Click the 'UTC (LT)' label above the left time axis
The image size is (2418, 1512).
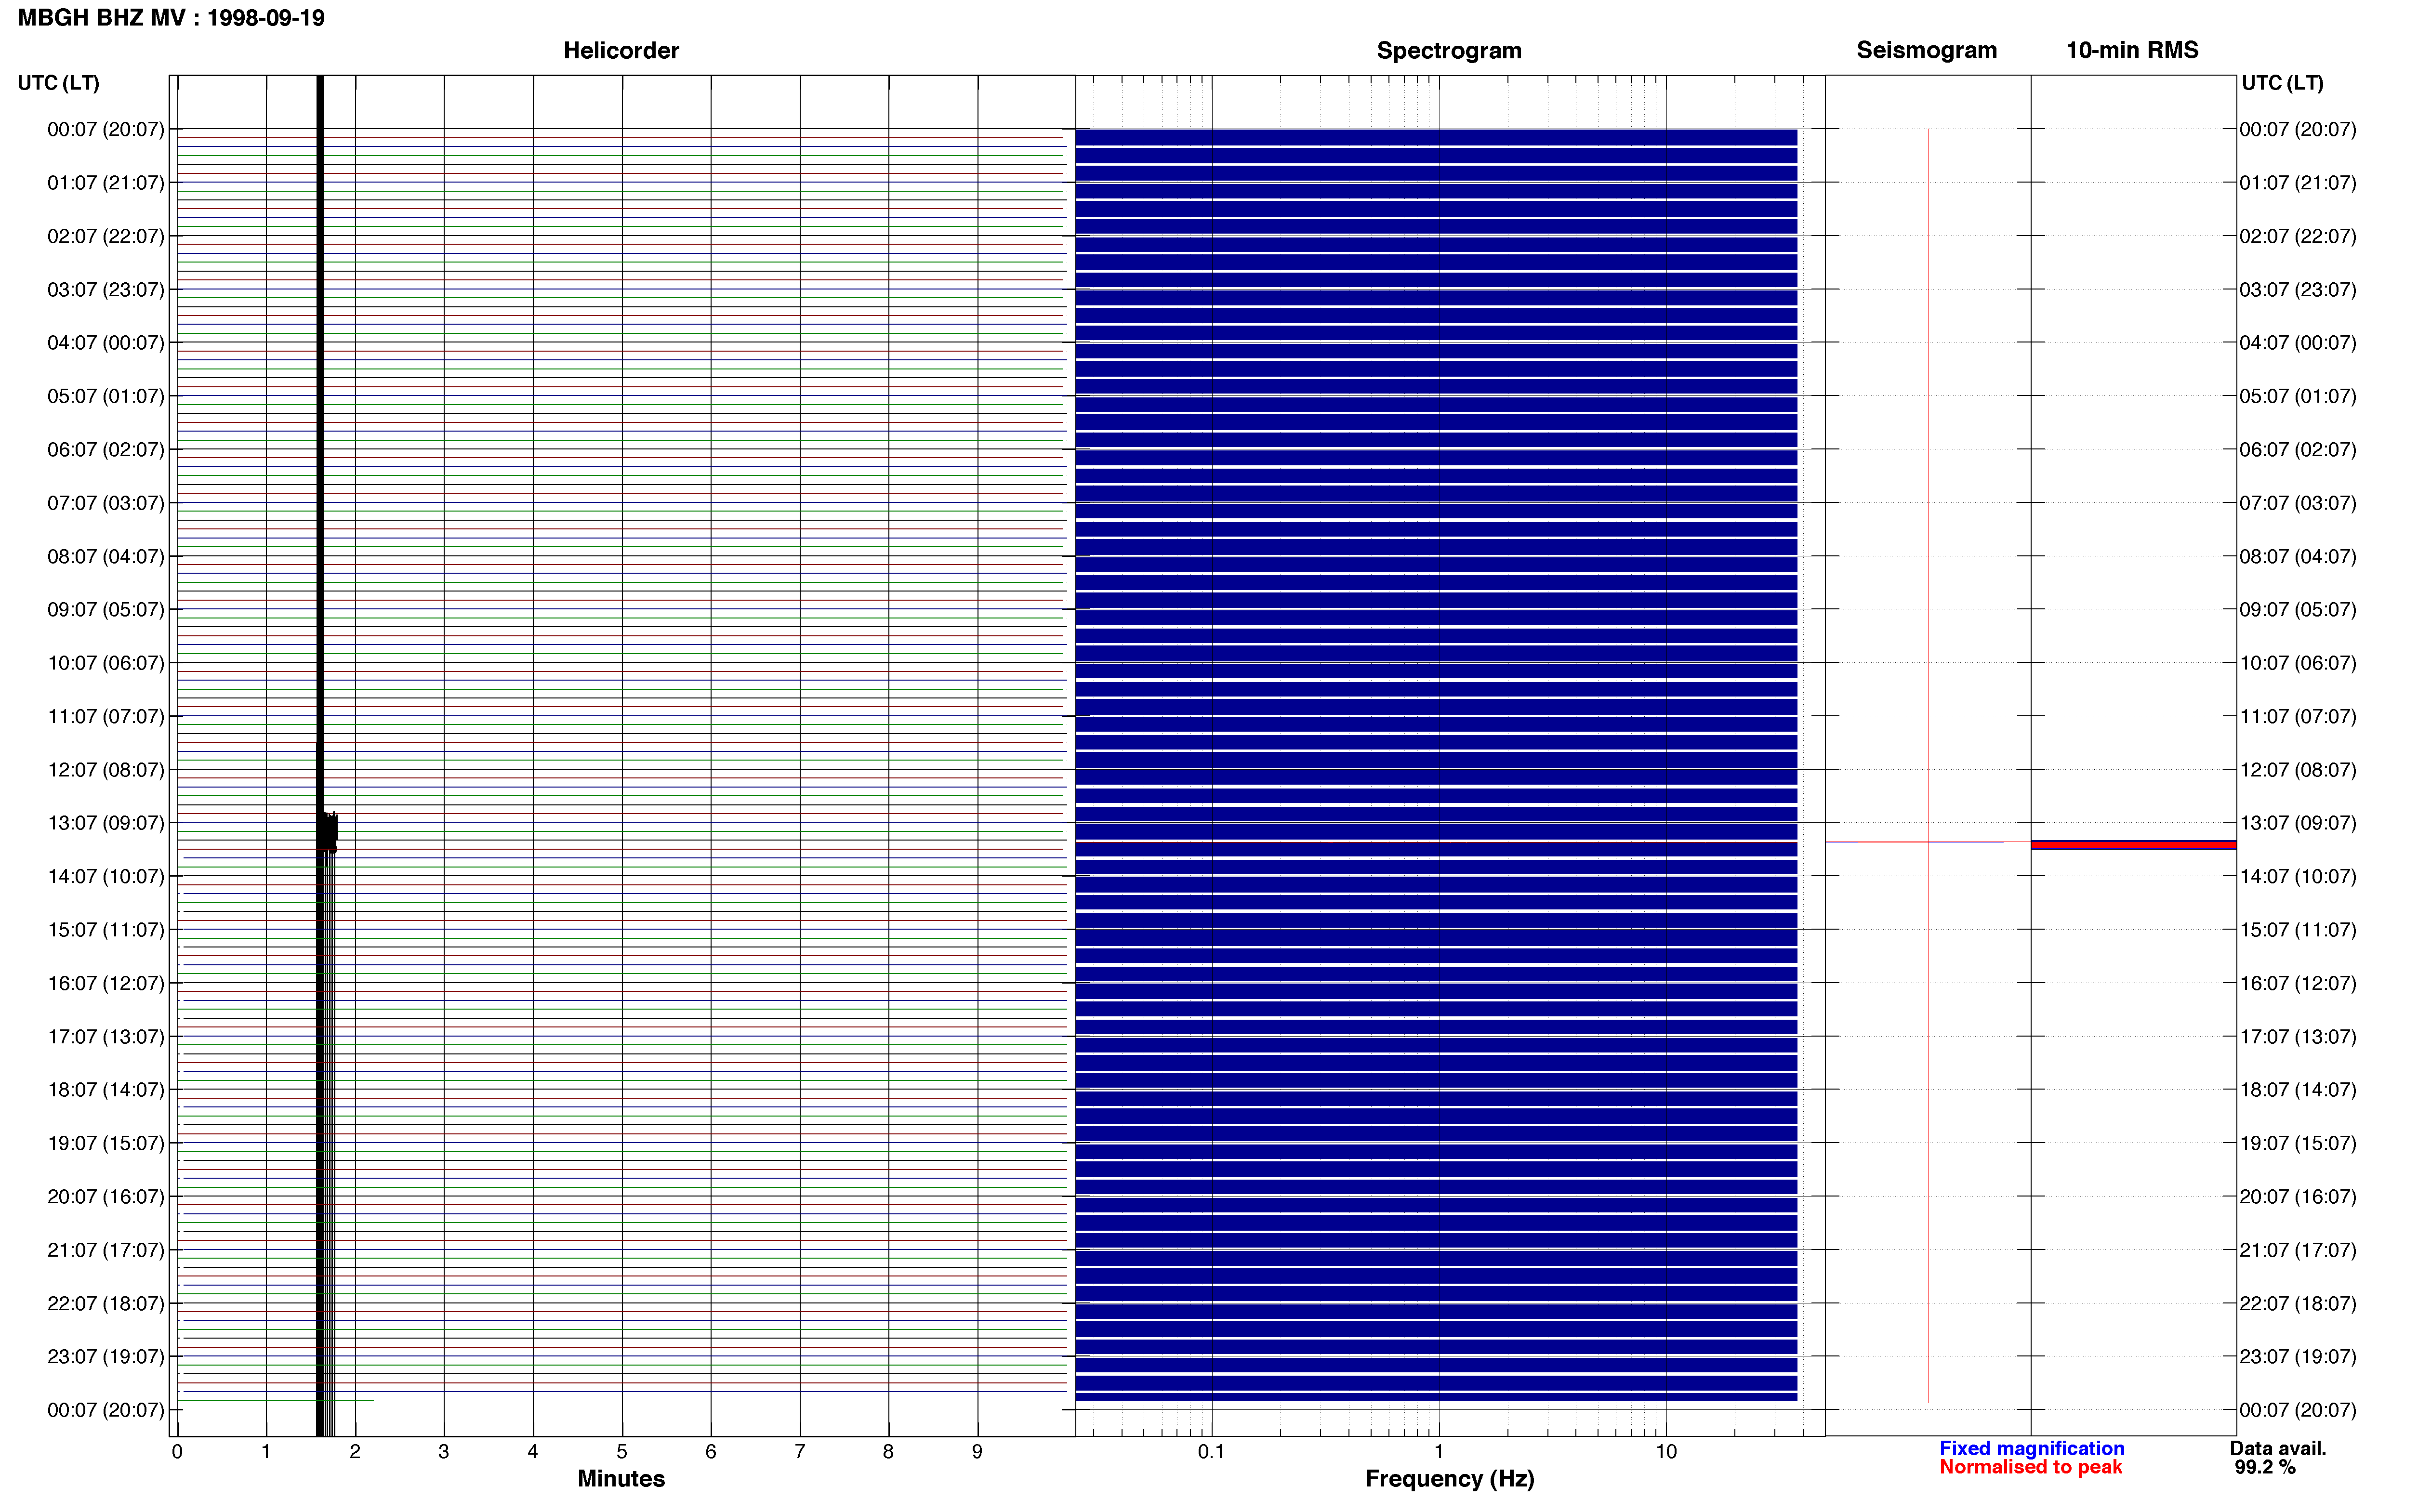tap(58, 83)
